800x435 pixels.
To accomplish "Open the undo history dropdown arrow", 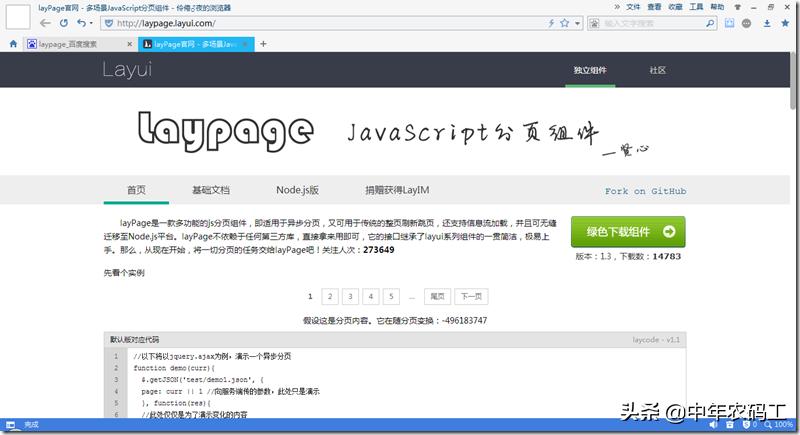I will 91,23.
